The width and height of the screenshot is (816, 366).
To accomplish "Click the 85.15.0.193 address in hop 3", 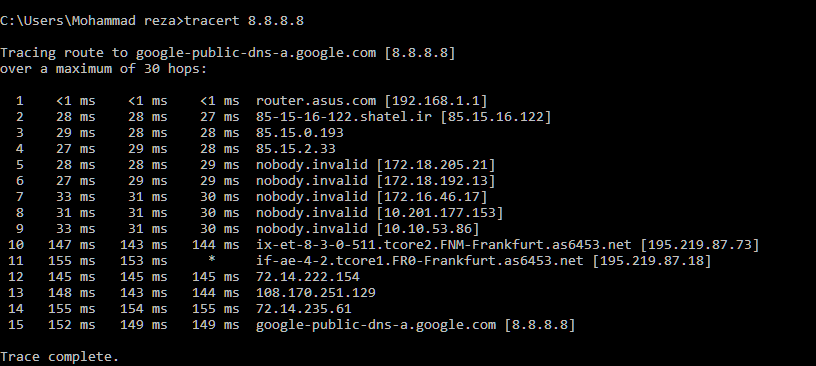I will 299,133.
